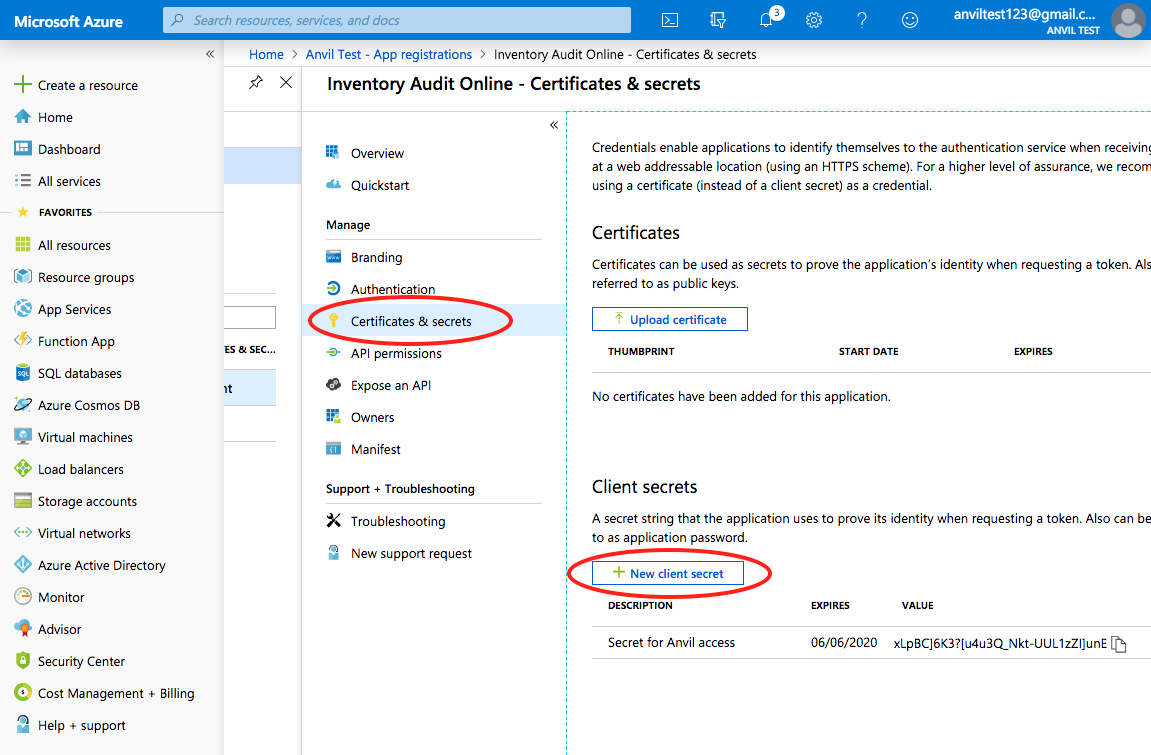Upload a certificate
The width and height of the screenshot is (1151, 755).
(x=669, y=318)
